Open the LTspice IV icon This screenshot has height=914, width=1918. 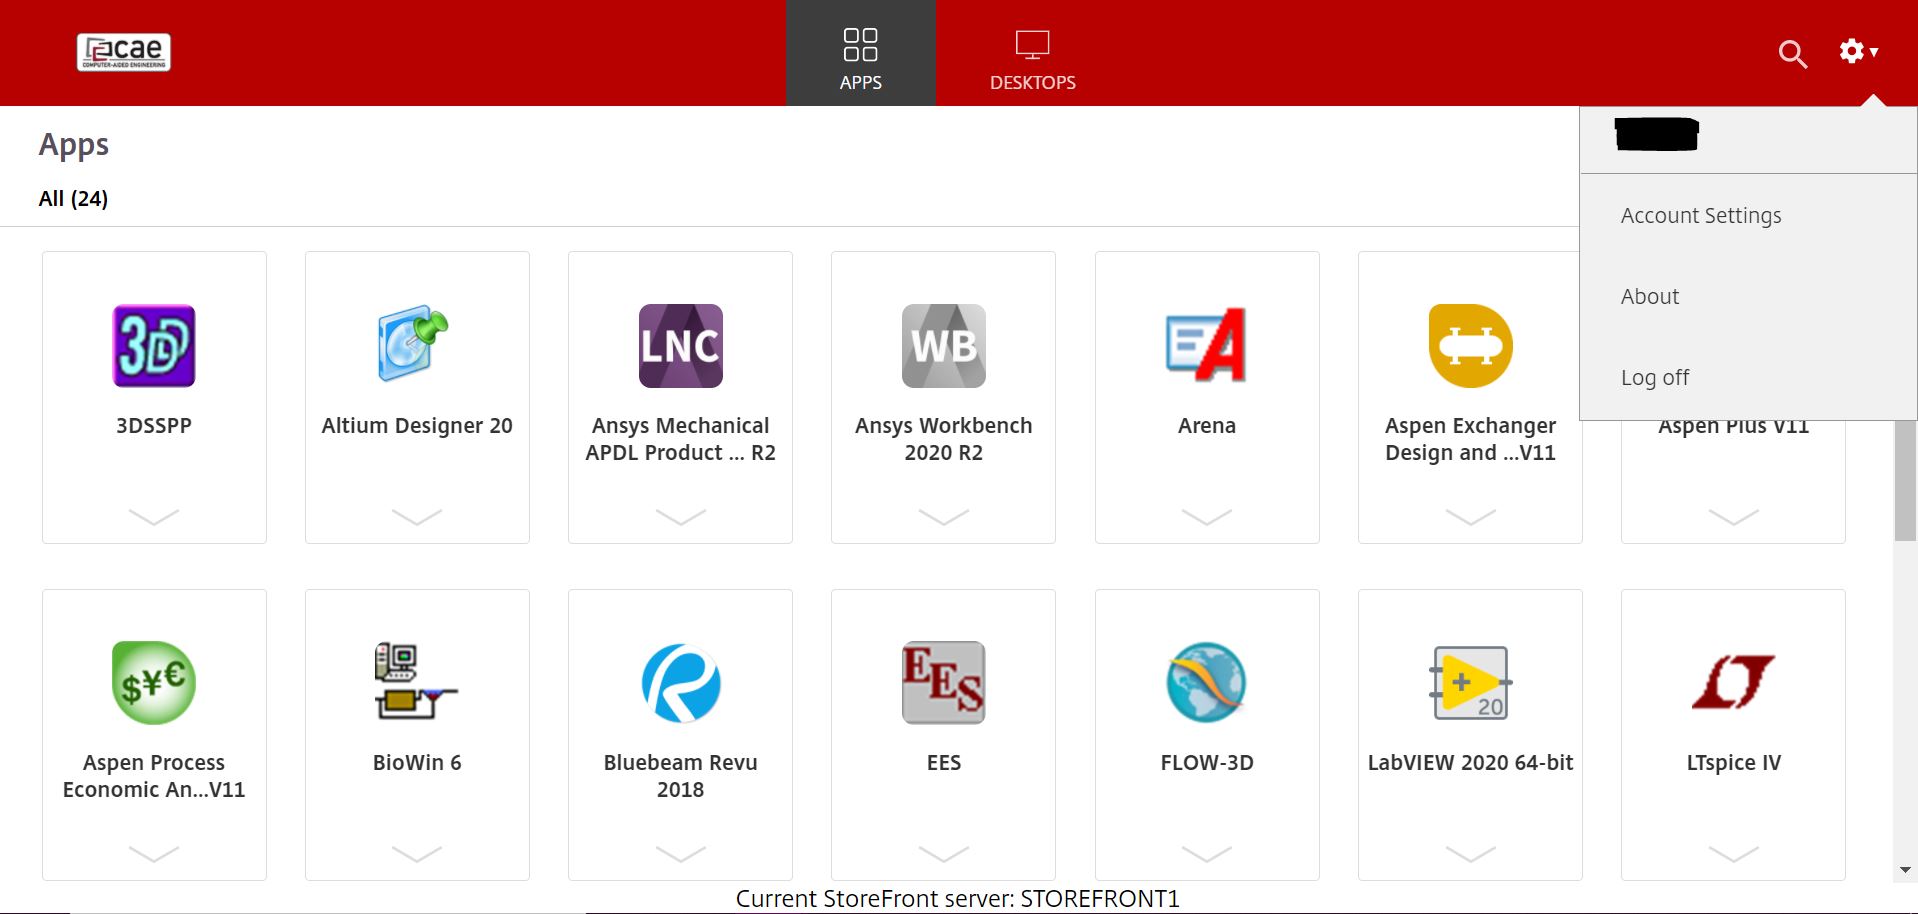(x=1733, y=682)
